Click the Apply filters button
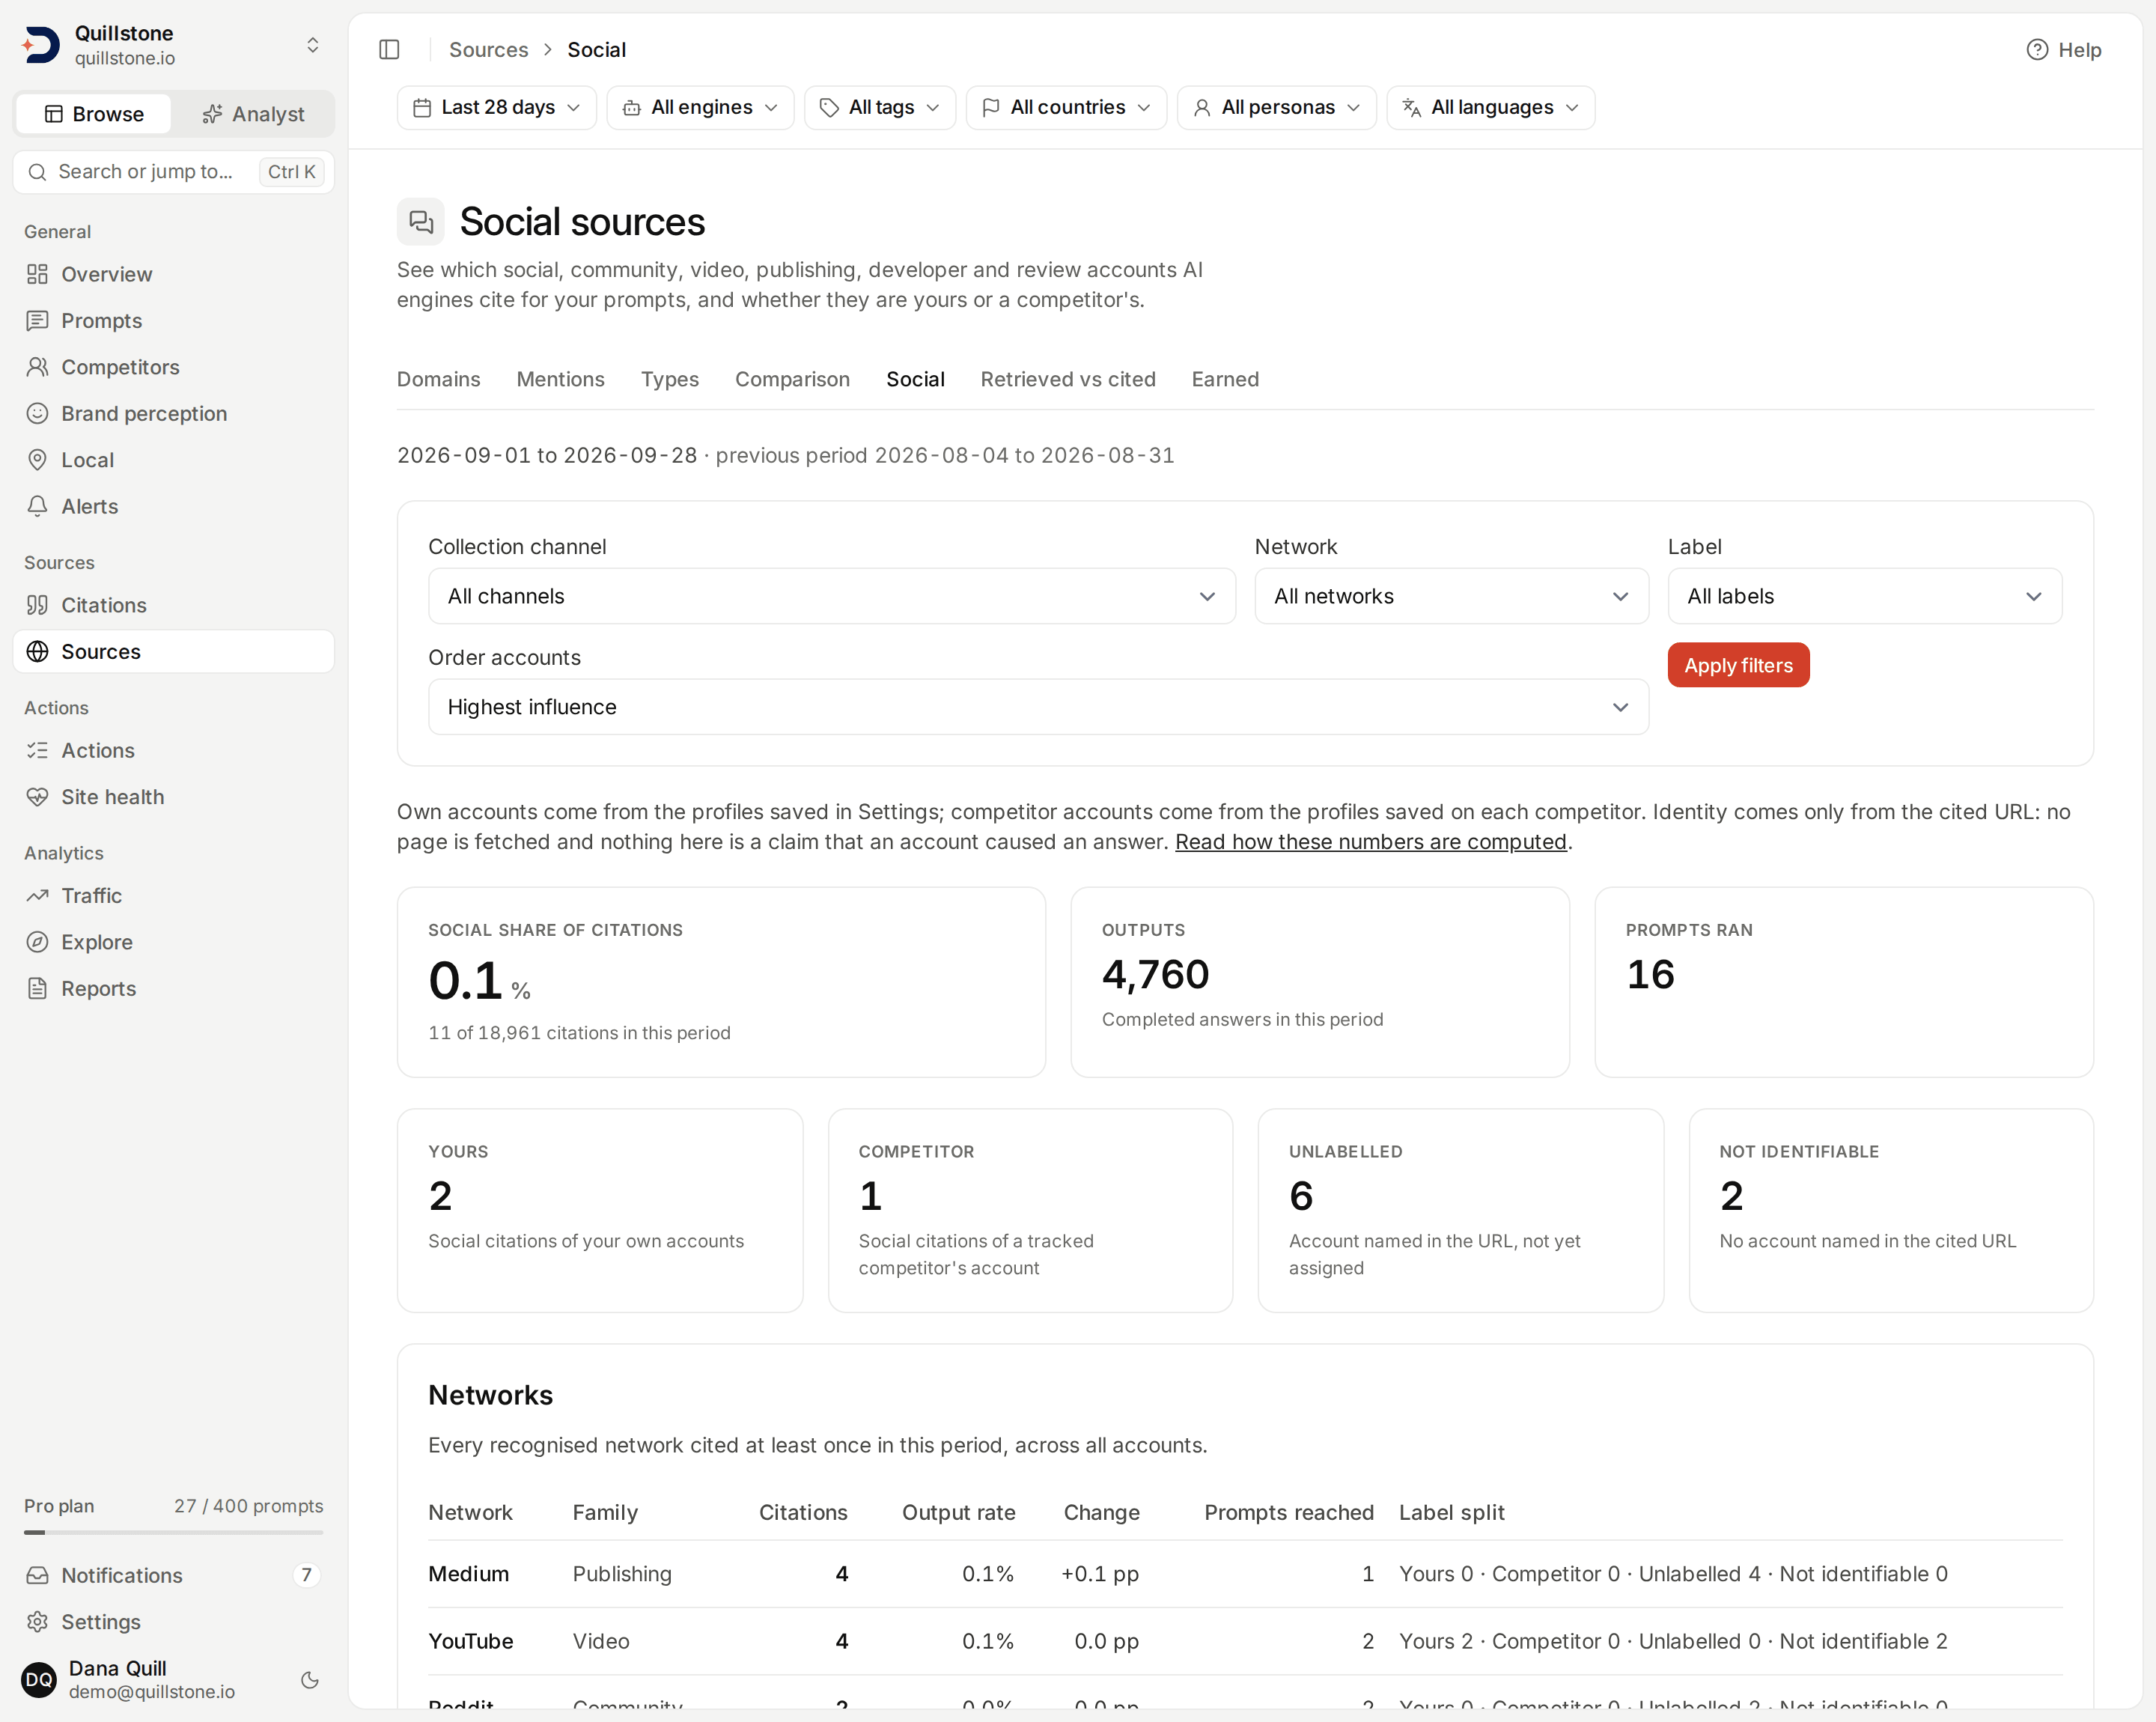The image size is (2156, 1722). coord(1738,665)
